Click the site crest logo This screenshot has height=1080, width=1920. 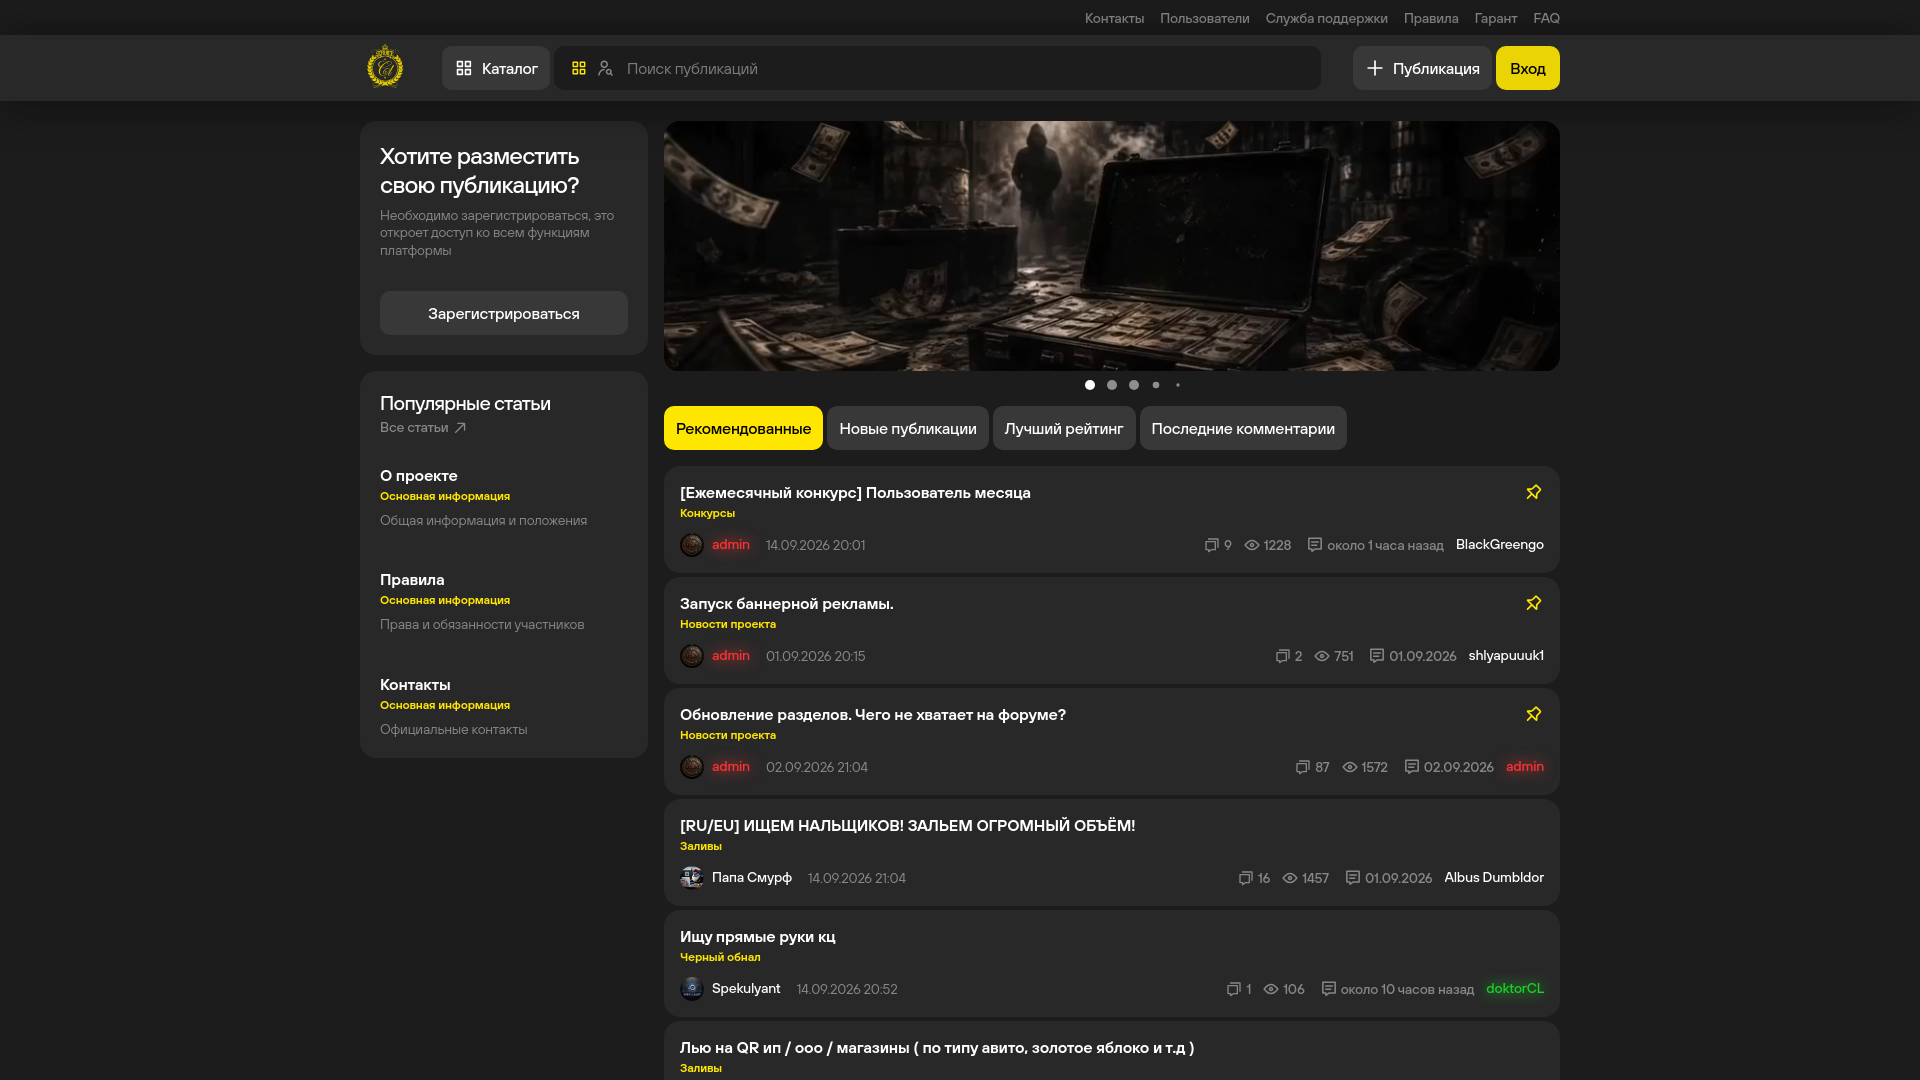click(385, 67)
